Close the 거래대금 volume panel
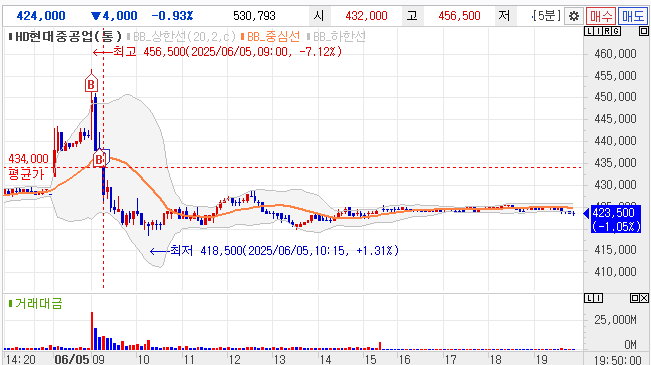This screenshot has width=651, height=365. coord(644,298)
